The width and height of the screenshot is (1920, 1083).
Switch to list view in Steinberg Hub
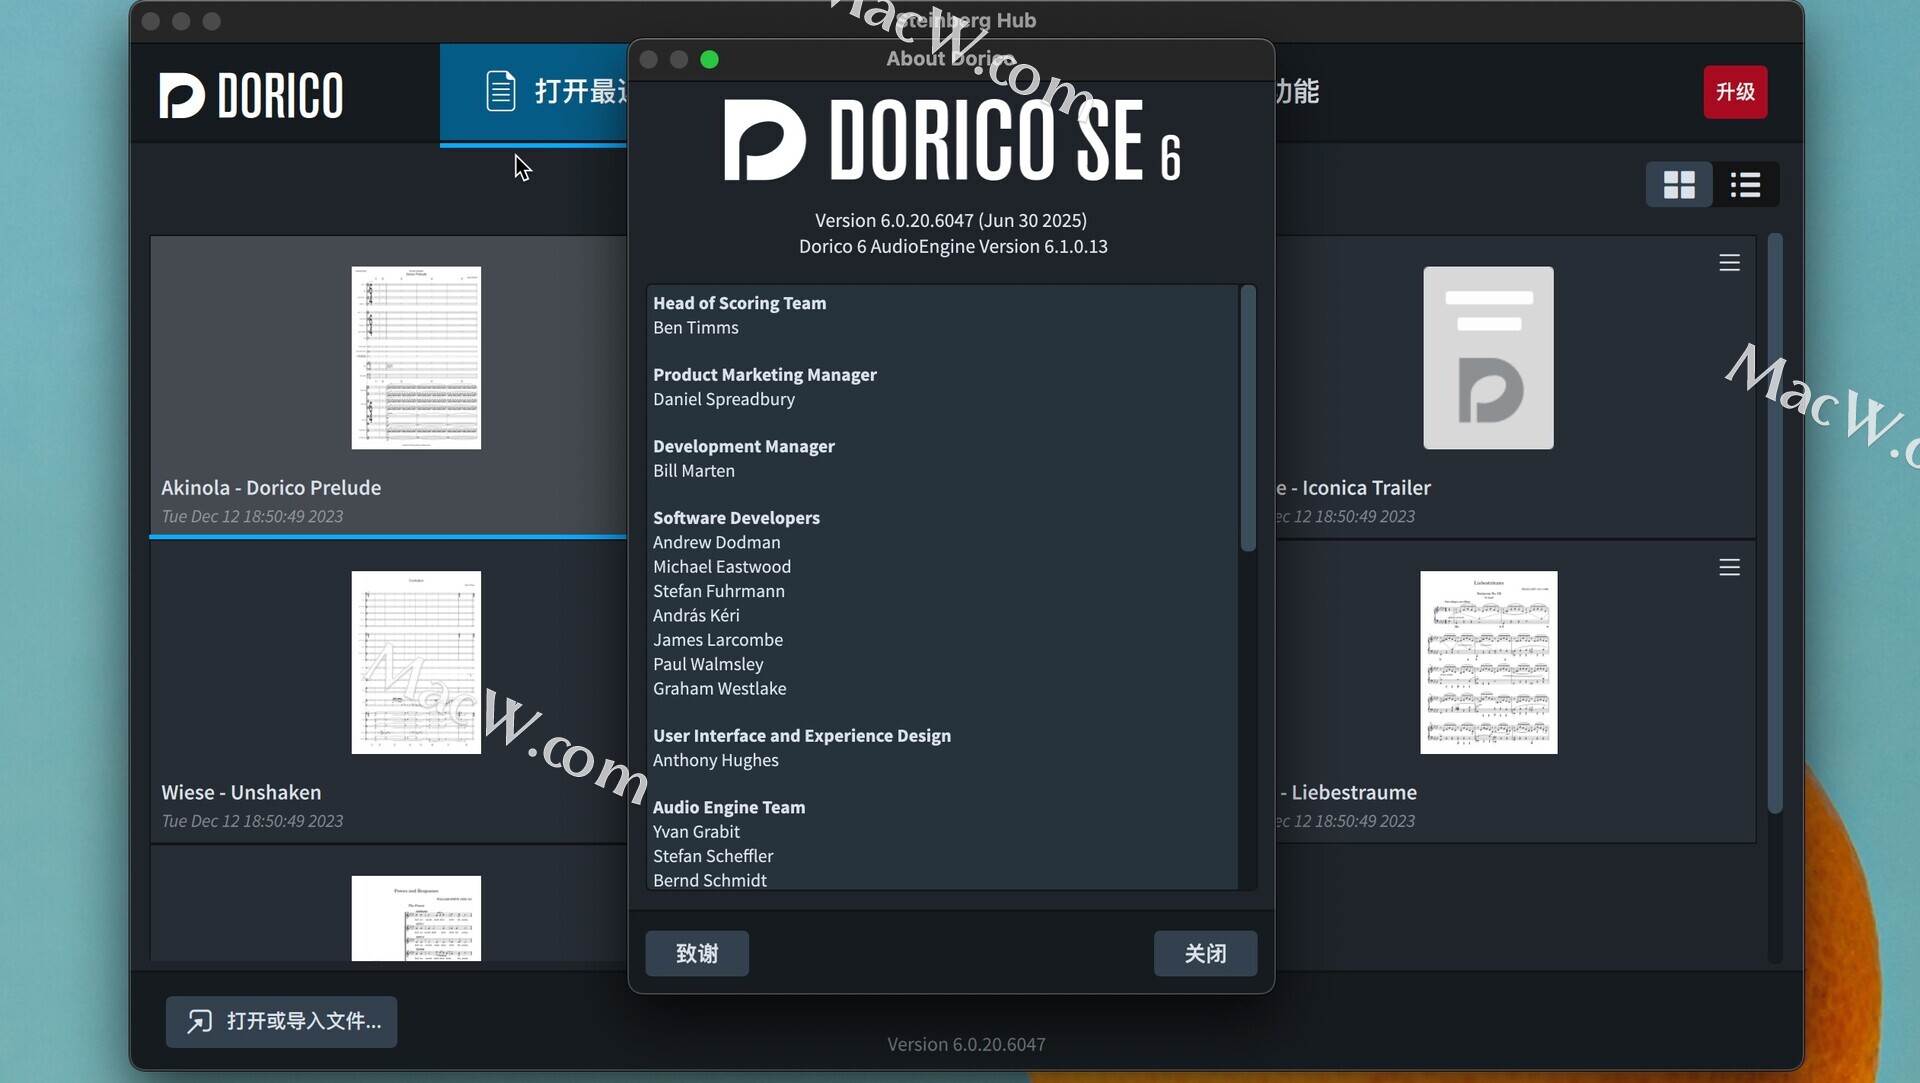coord(1746,184)
